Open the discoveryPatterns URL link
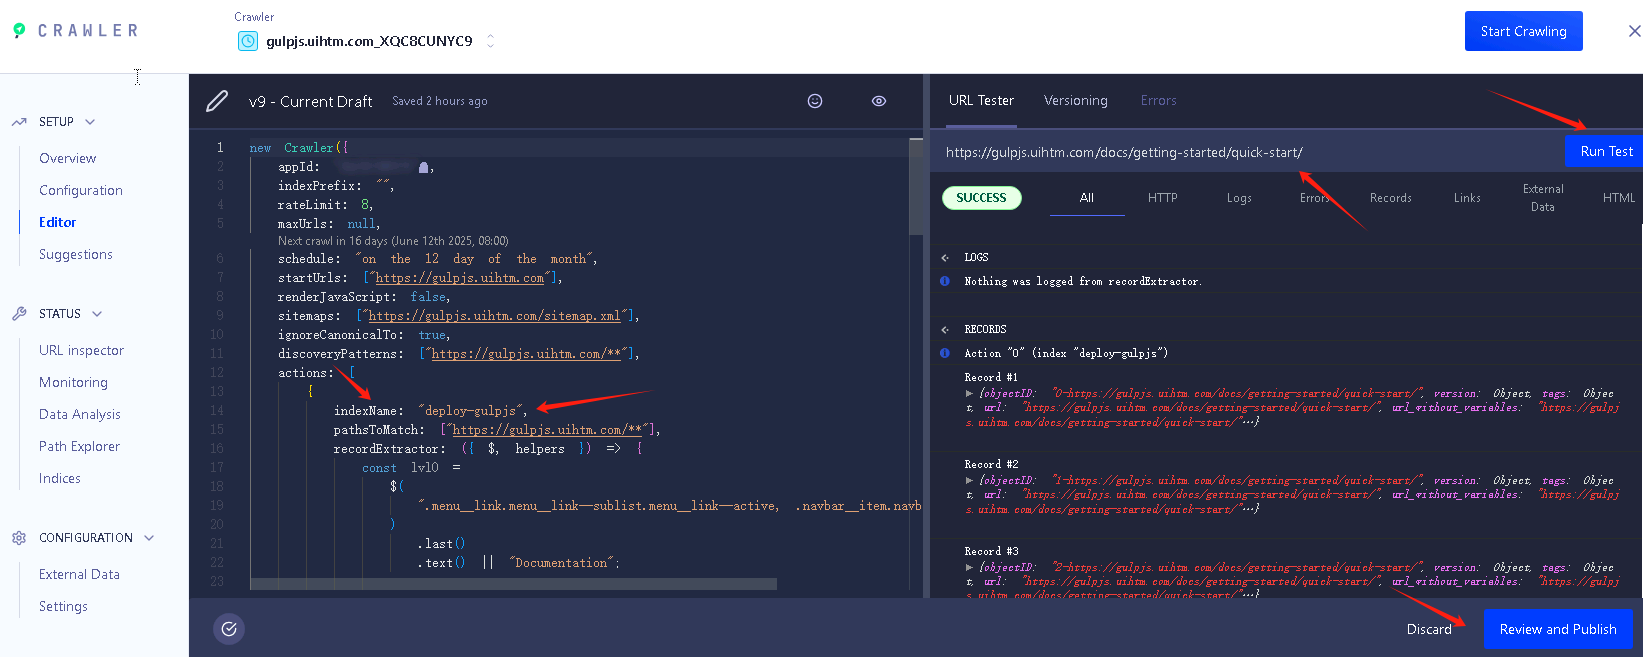This screenshot has height=657, width=1643. click(x=527, y=354)
